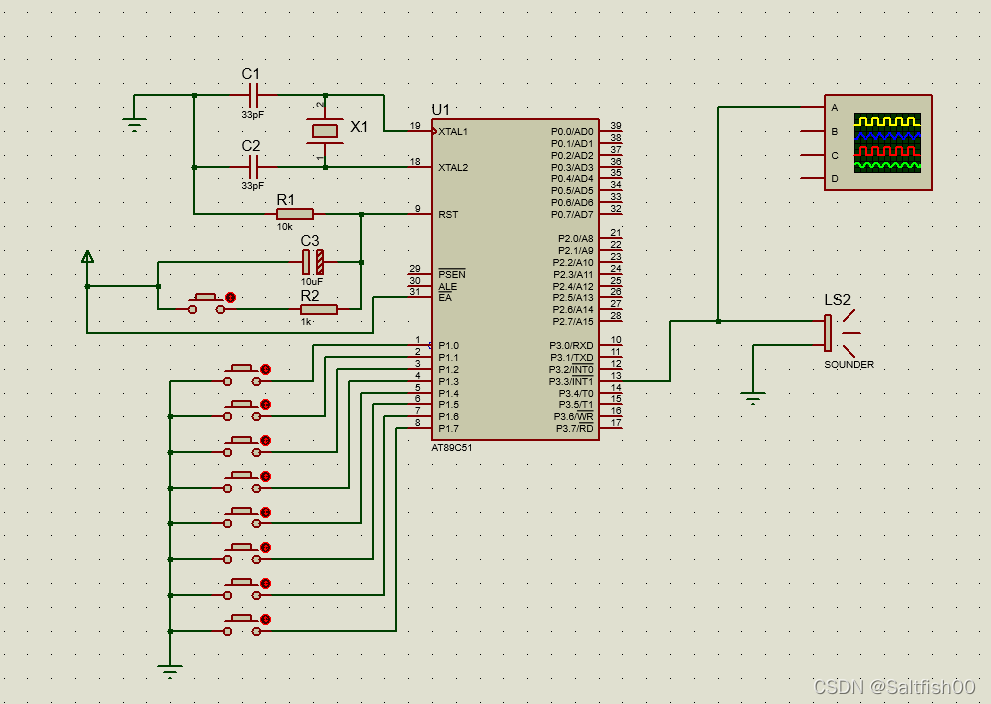Click push button wired to P1.4
Viewport: 991px width, 704px height.
[x=243, y=518]
